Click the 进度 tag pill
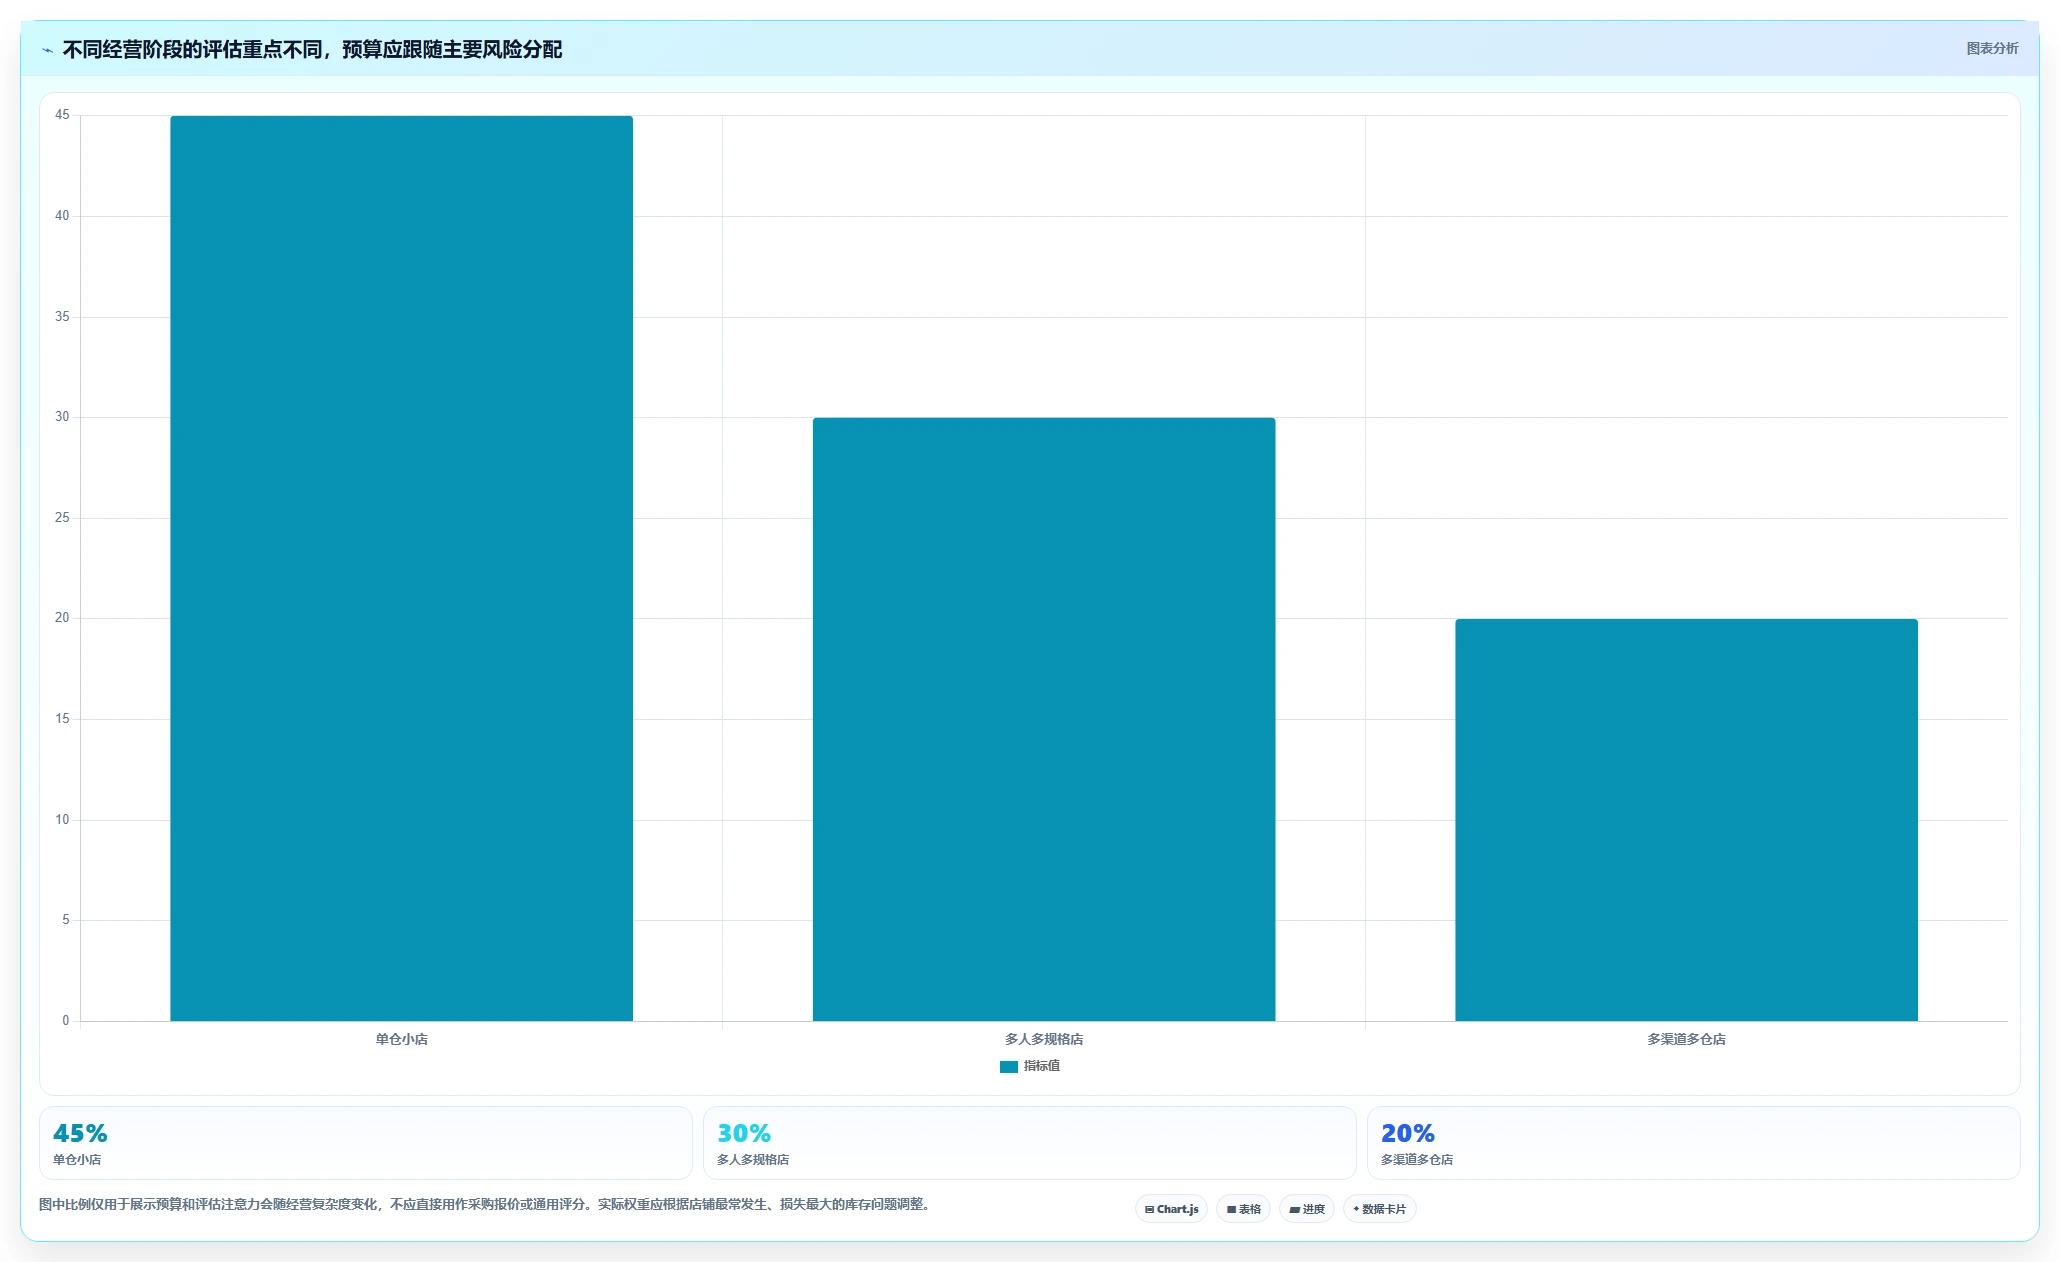This screenshot has width=2060, height=1262. point(1306,1209)
